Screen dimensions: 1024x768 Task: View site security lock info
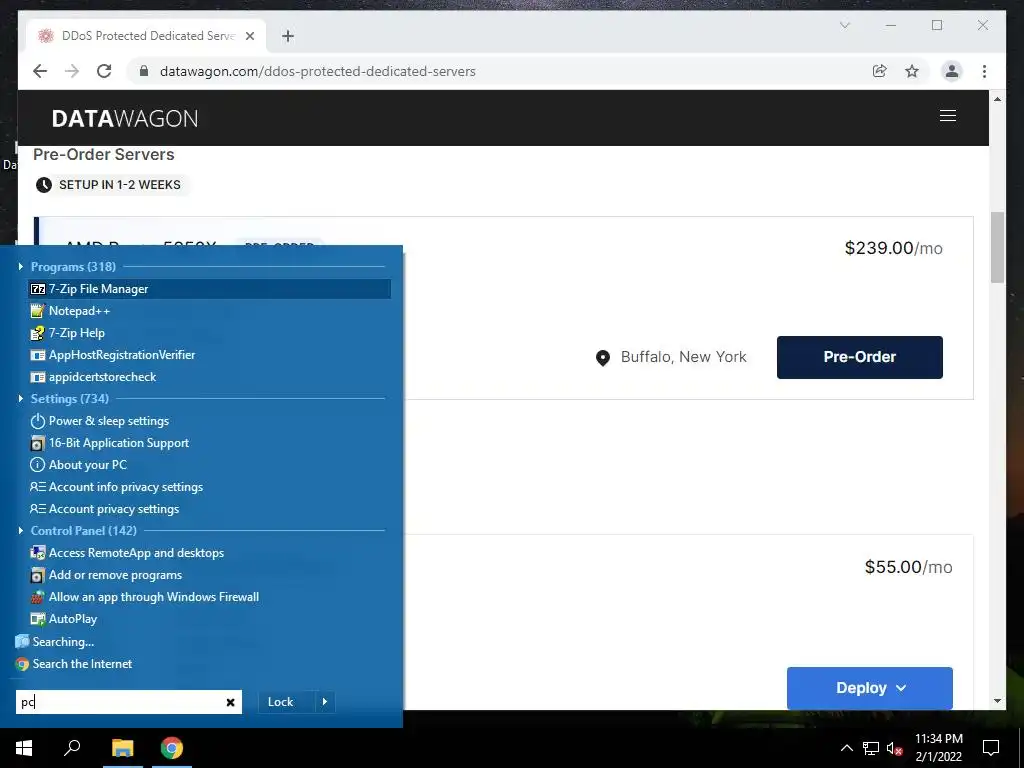(144, 71)
